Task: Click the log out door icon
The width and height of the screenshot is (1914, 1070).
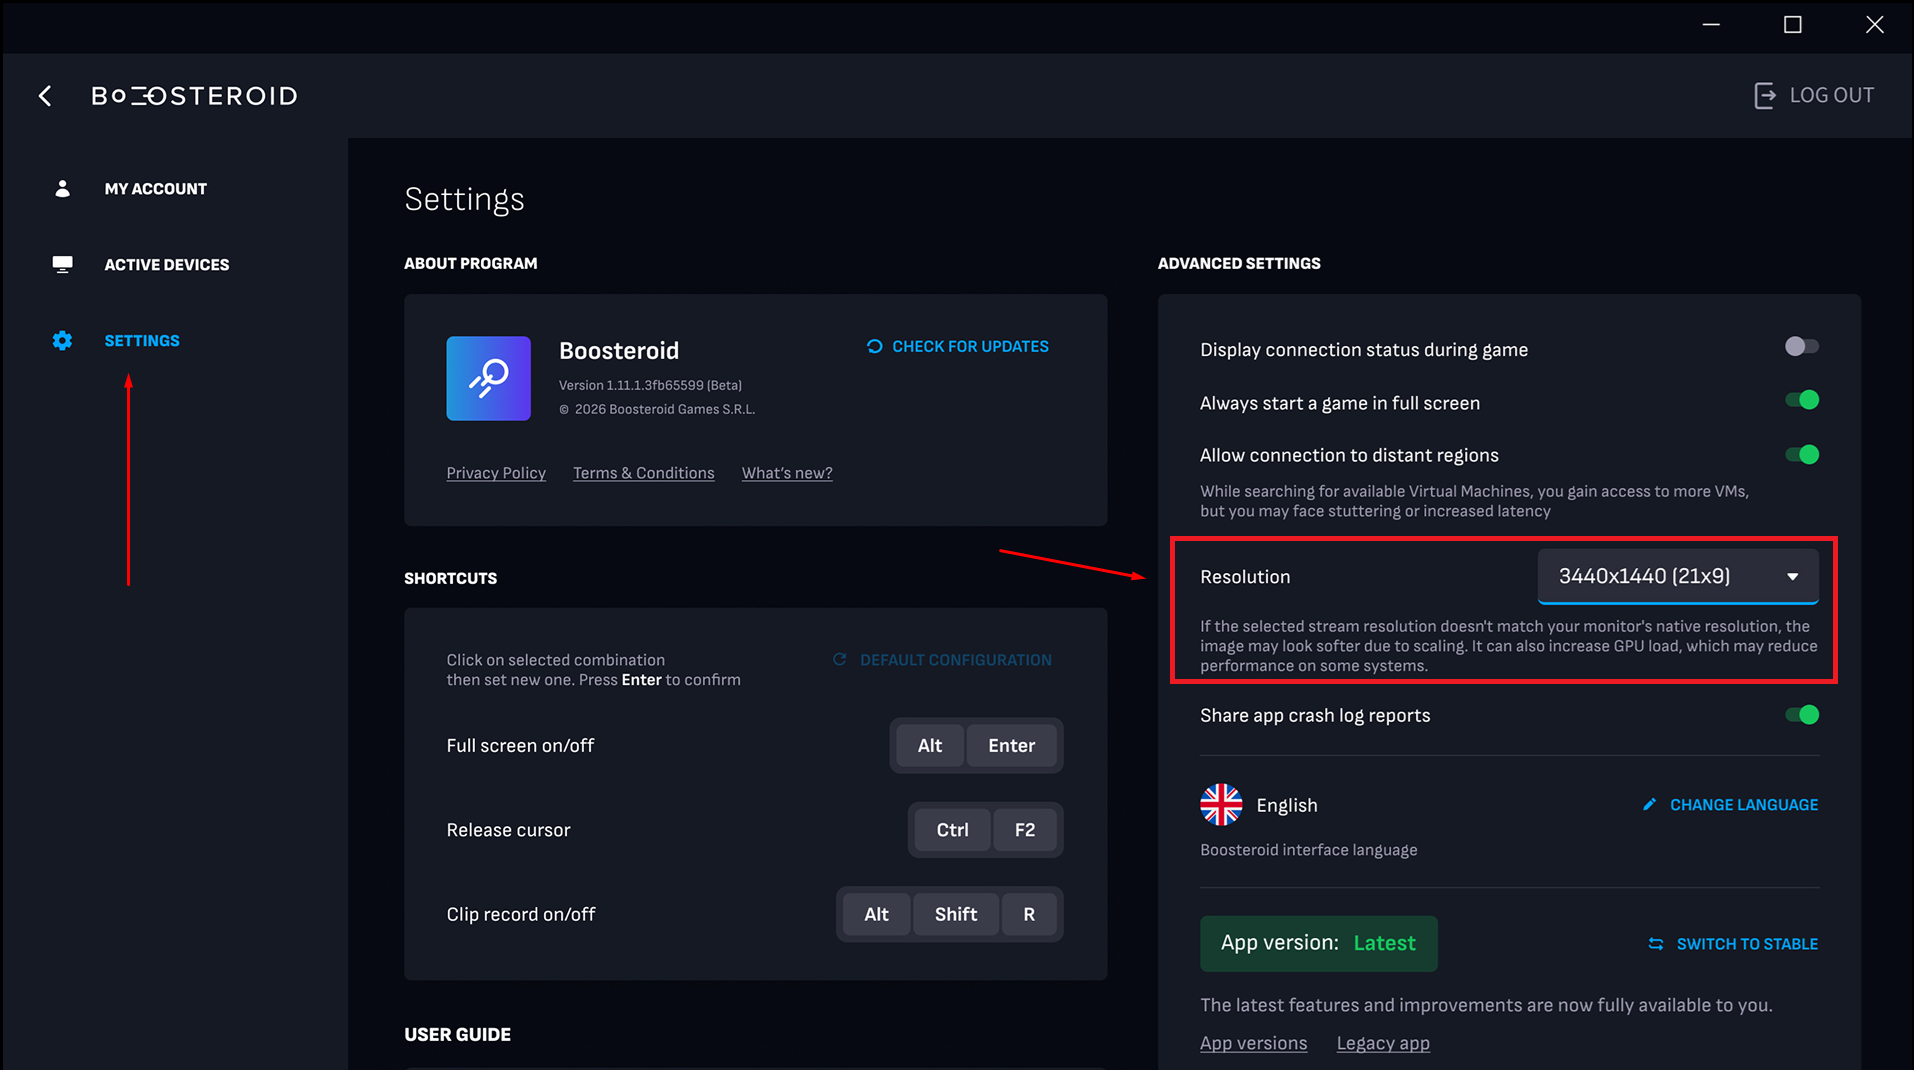Action: [x=1765, y=95]
